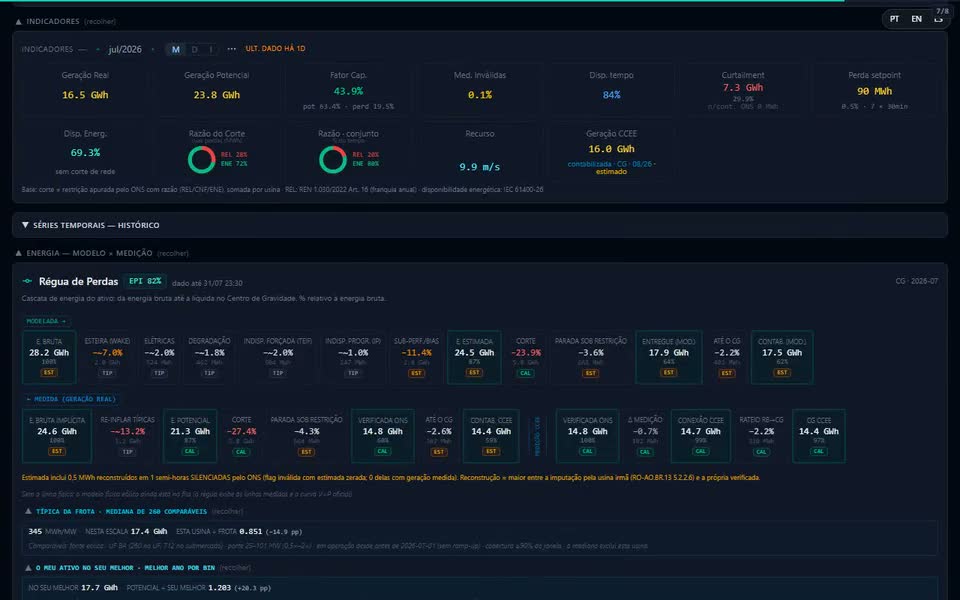Click recolher beside Energia — Modelo × Medição
This screenshot has height=600, width=960.
coord(173,253)
